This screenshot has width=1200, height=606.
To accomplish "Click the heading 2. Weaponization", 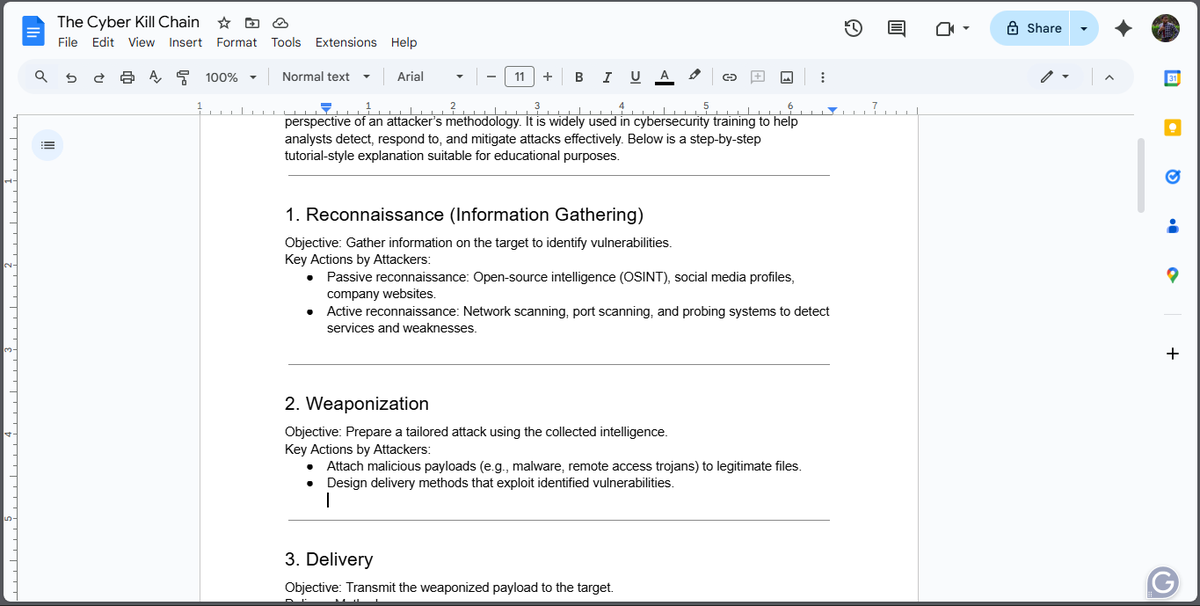I will (357, 404).
